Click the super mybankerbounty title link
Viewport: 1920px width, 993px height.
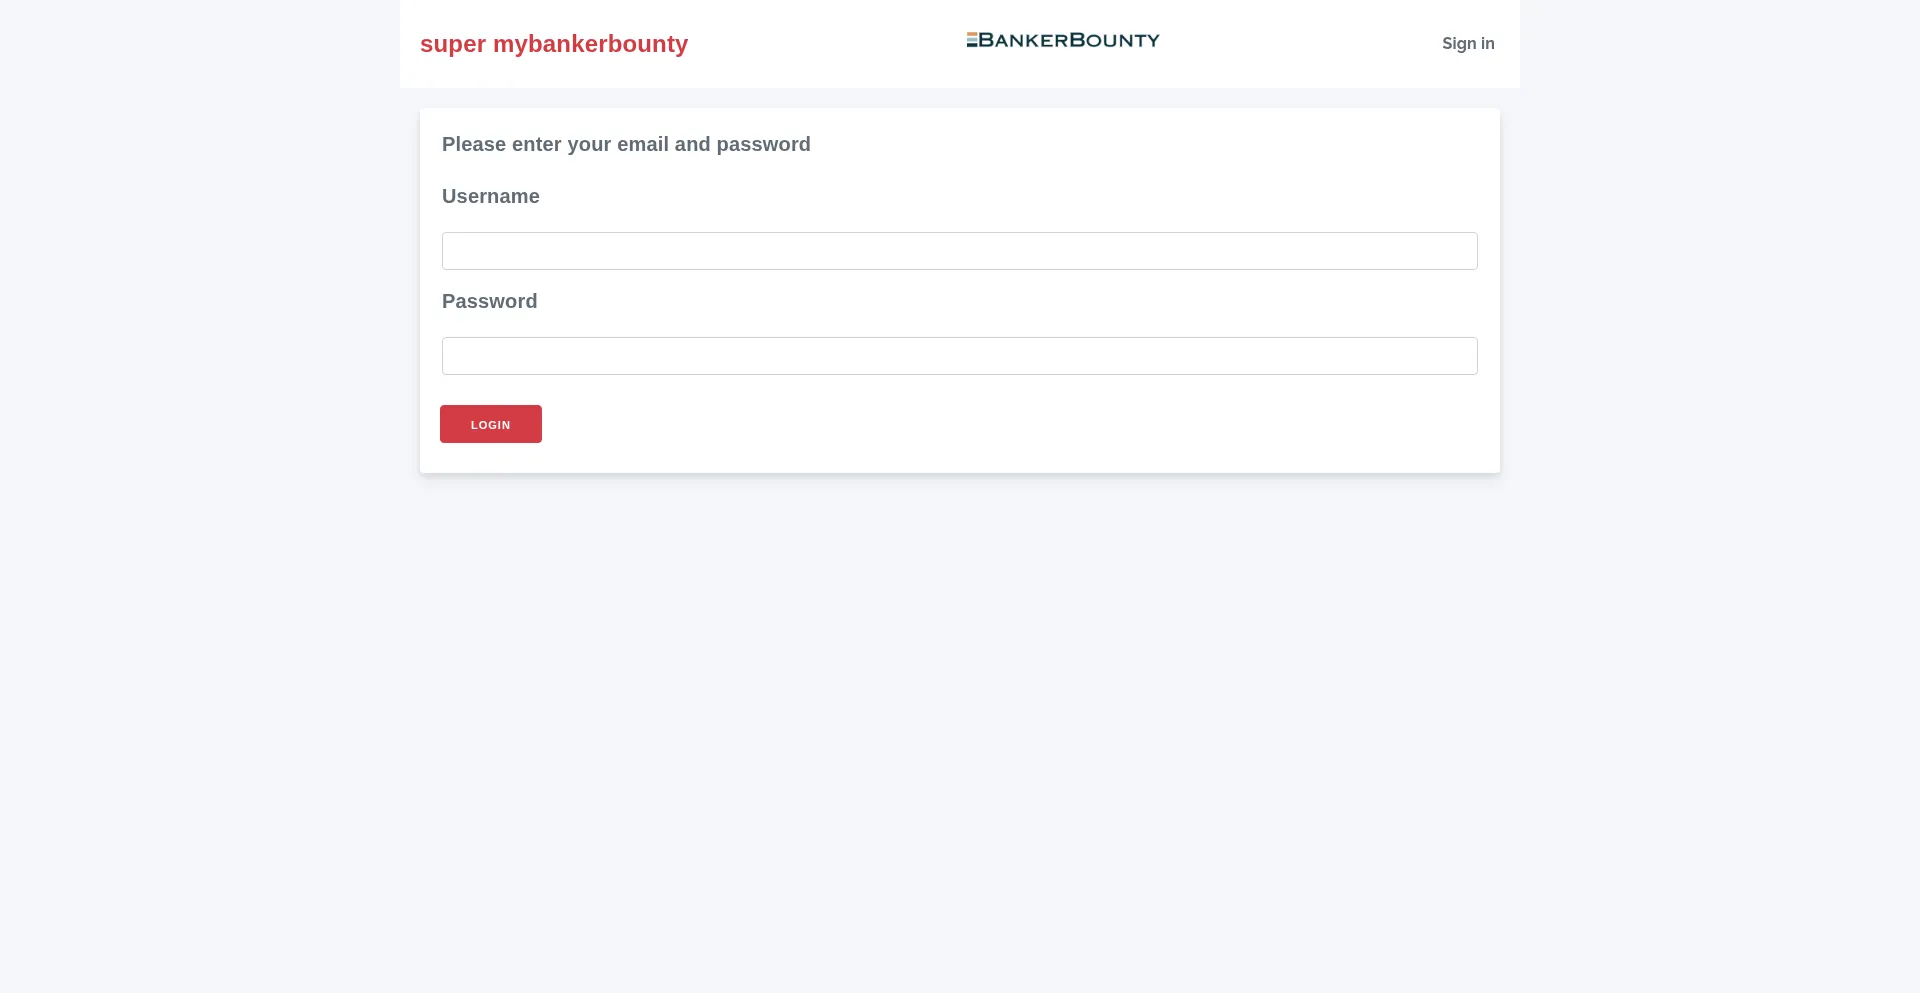click(554, 44)
